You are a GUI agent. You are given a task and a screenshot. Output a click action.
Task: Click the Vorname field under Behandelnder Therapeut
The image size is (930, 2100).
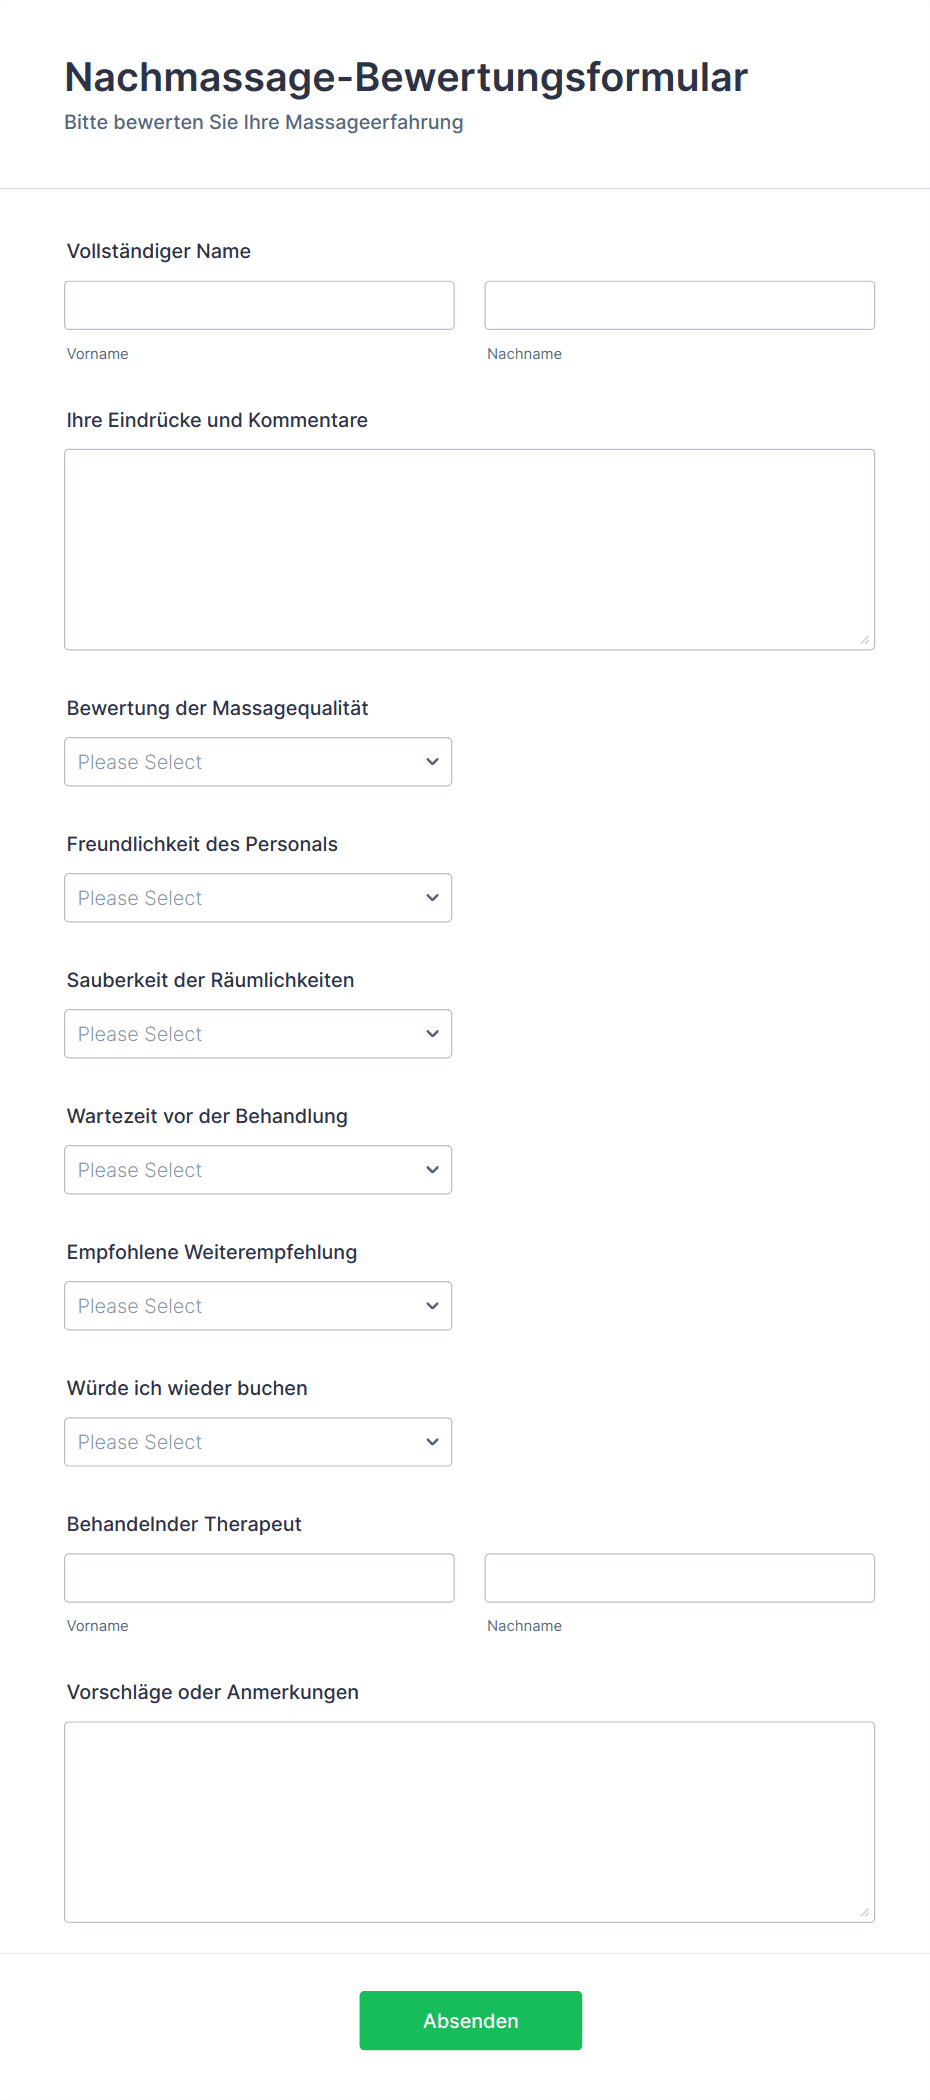click(x=259, y=1578)
